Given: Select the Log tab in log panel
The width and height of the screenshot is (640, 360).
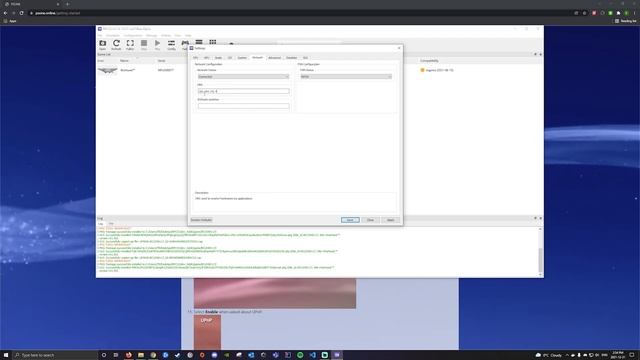Looking at the screenshot, I should 101,224.
